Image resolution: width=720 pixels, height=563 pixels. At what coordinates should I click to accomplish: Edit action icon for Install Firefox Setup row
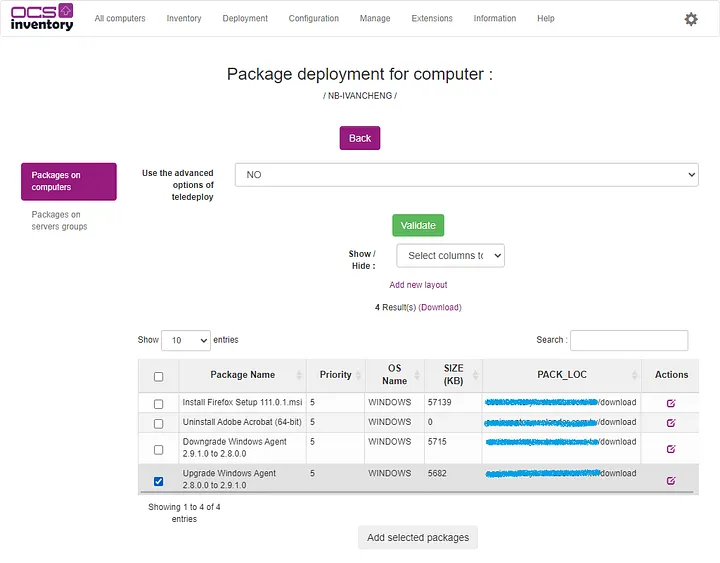(670, 403)
